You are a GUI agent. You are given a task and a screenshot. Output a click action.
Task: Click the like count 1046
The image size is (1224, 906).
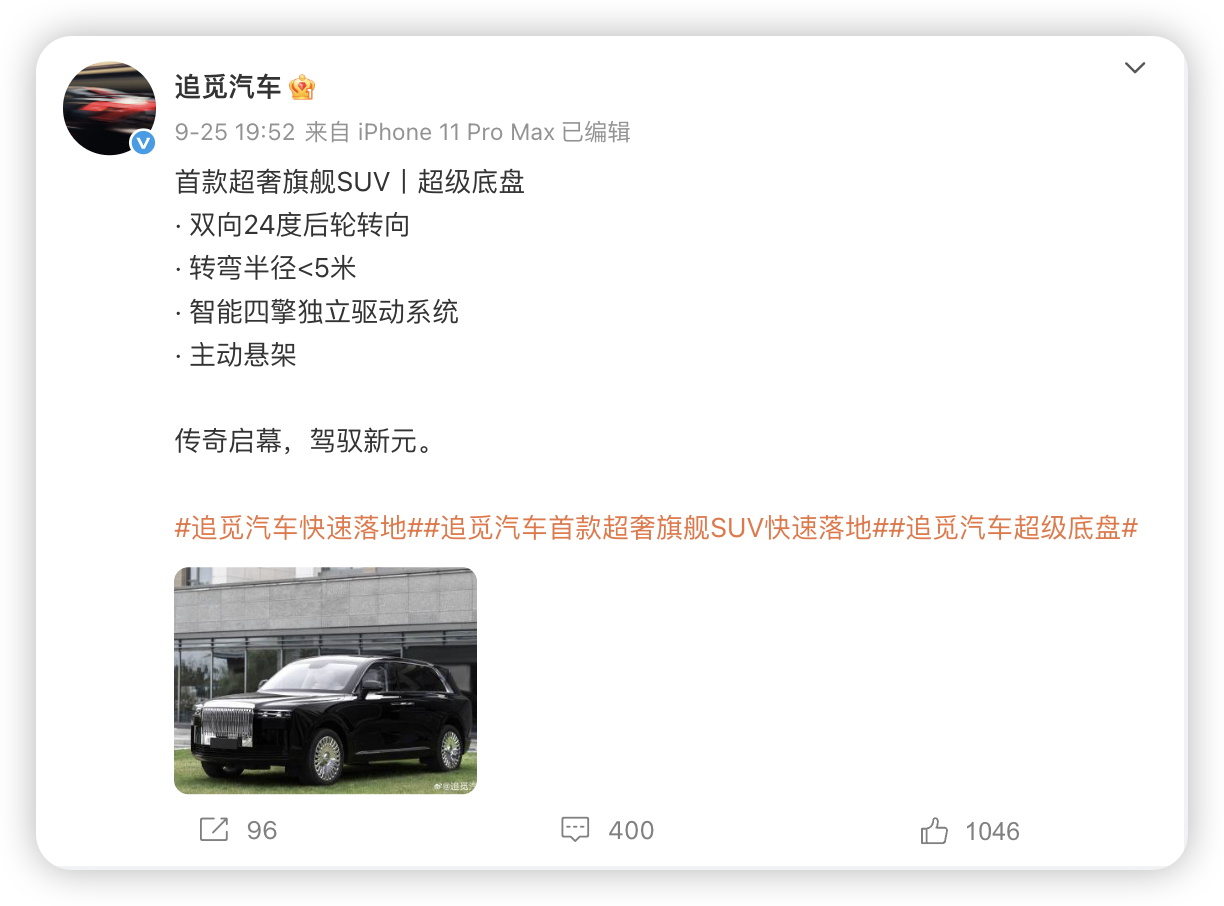[992, 831]
